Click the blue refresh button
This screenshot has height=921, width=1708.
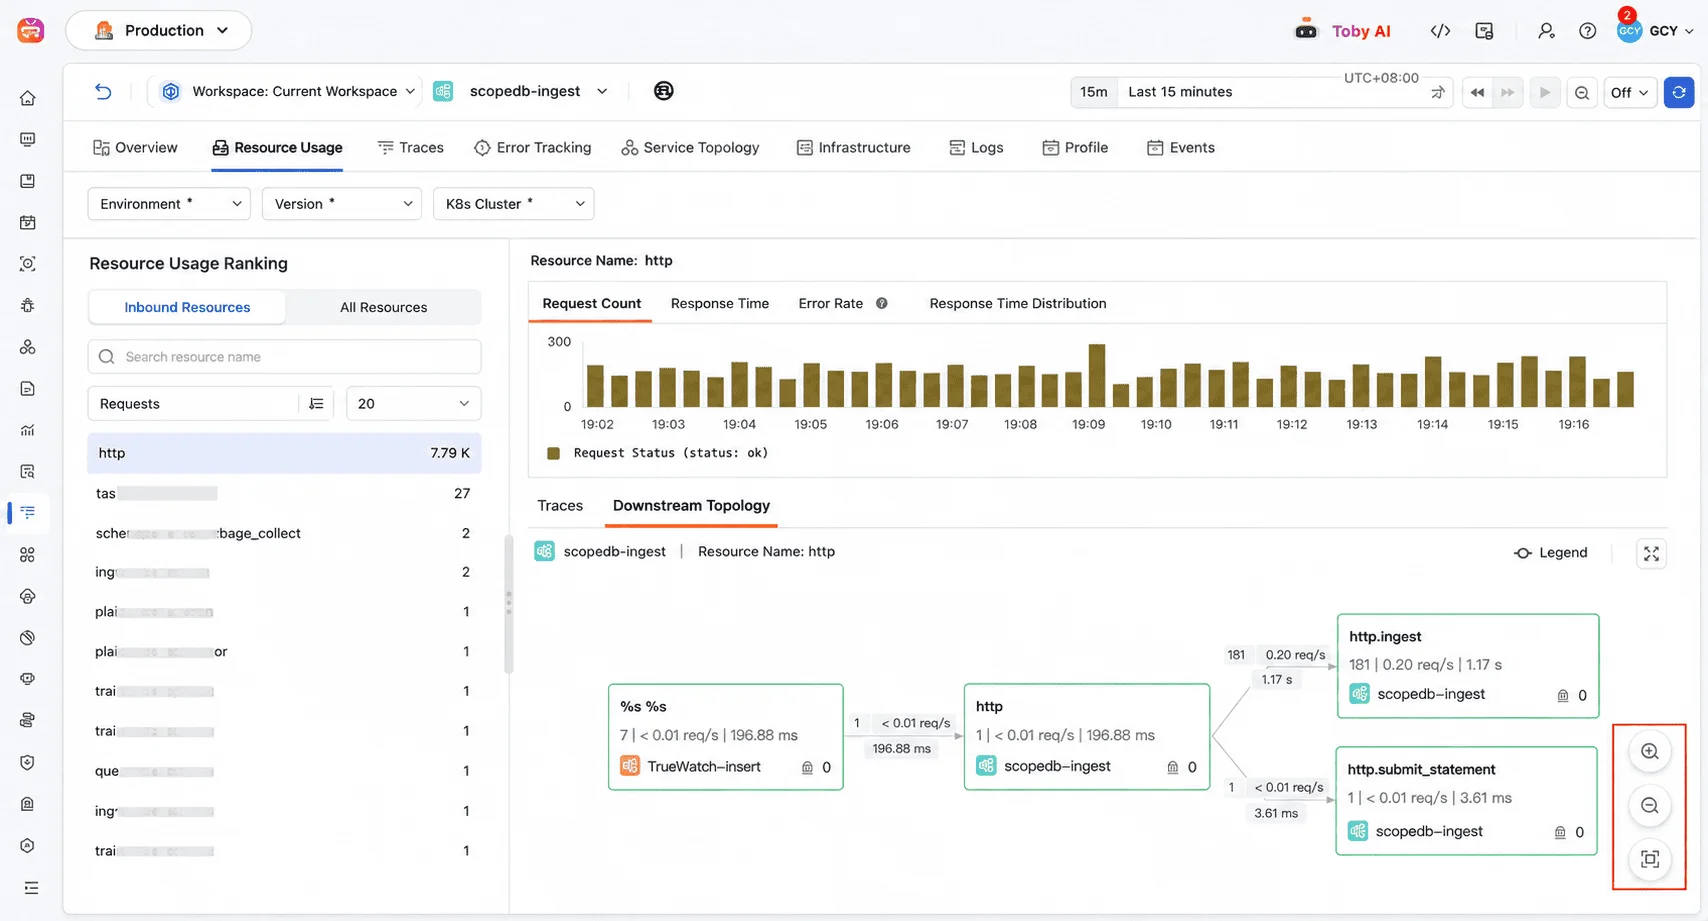pos(1679,93)
